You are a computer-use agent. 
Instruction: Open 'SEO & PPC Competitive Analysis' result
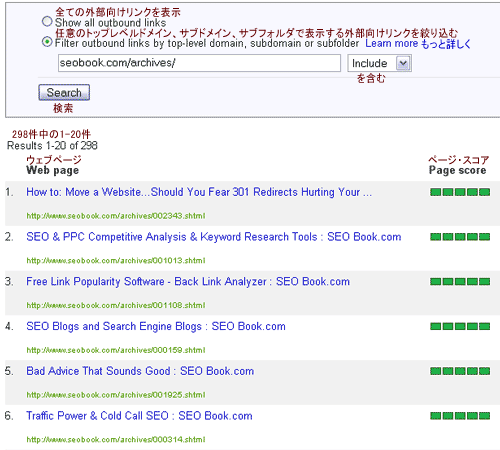click(214, 237)
